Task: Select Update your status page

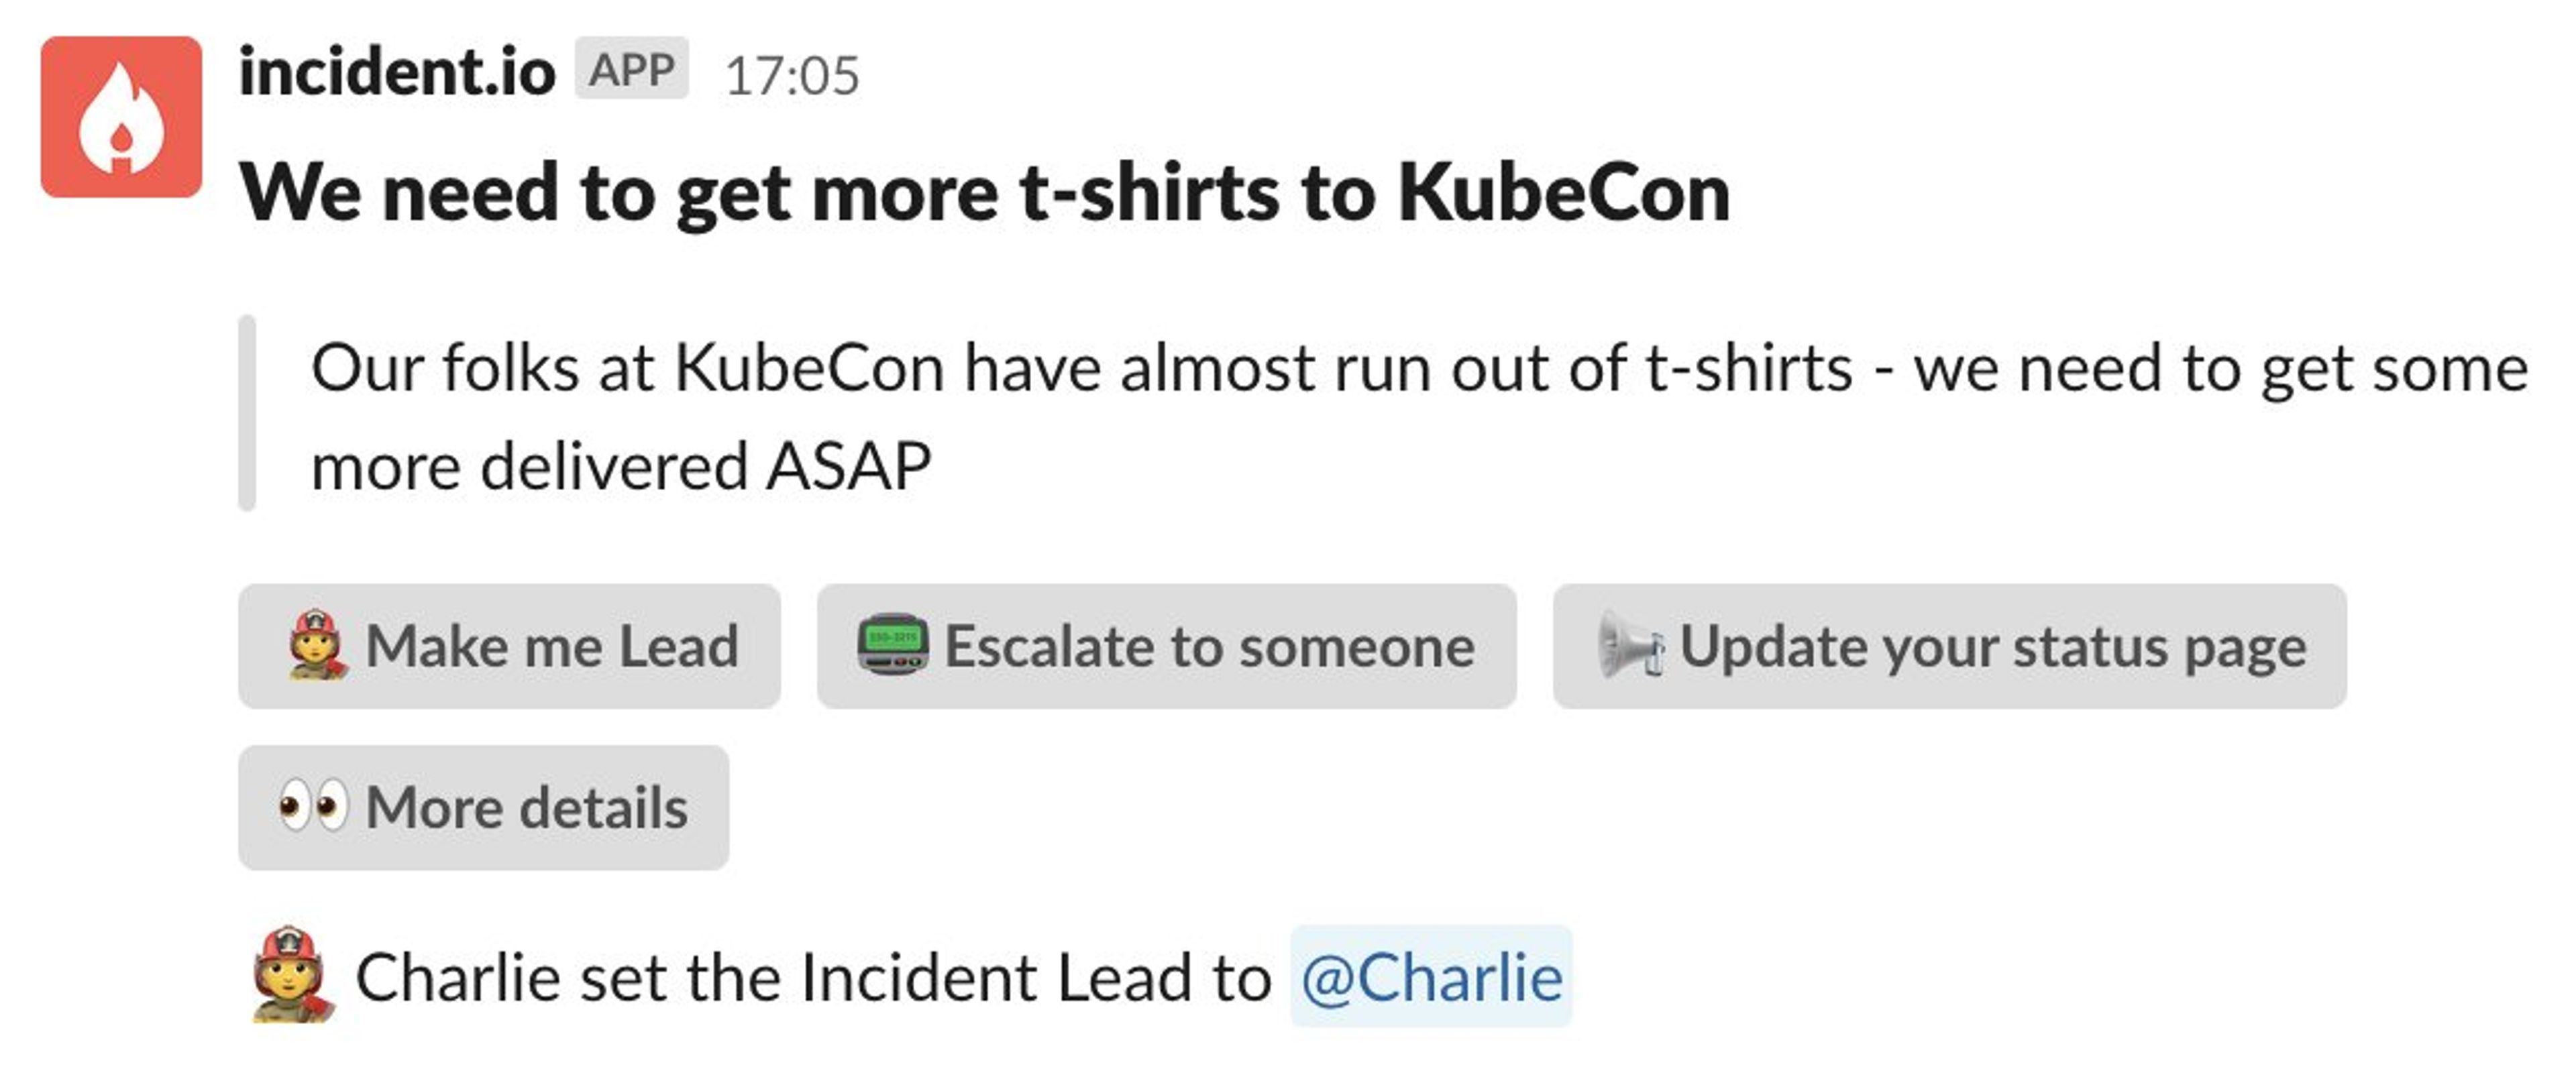Action: tap(1950, 646)
